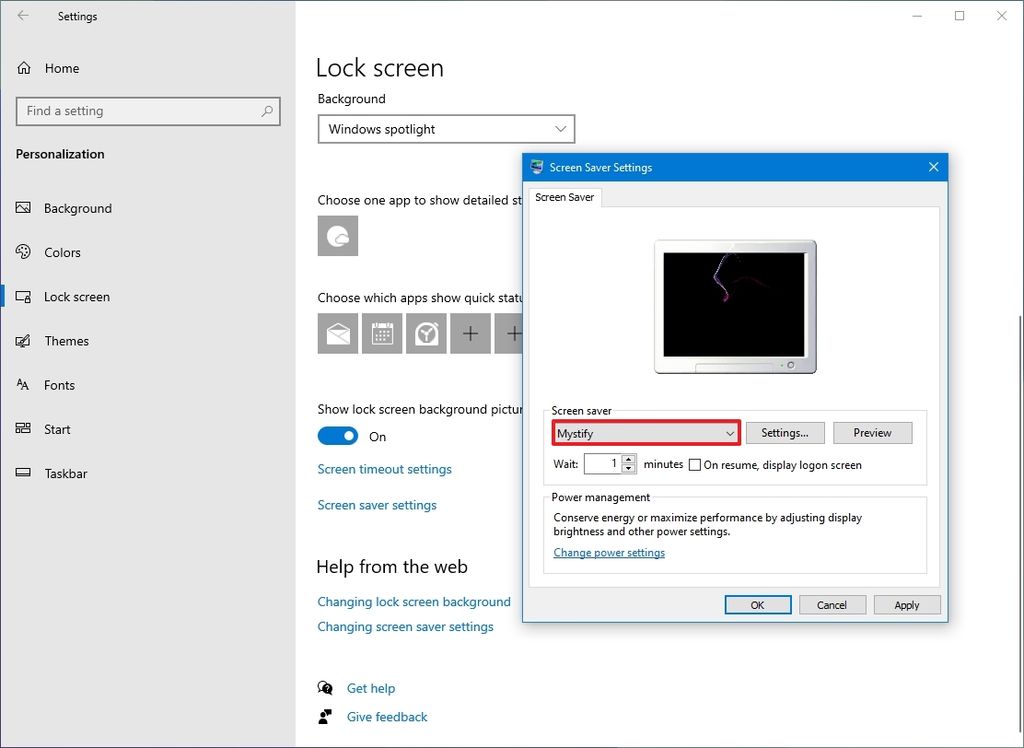Switch to the Screen Saver tab
This screenshot has width=1024, height=748.
(x=565, y=197)
